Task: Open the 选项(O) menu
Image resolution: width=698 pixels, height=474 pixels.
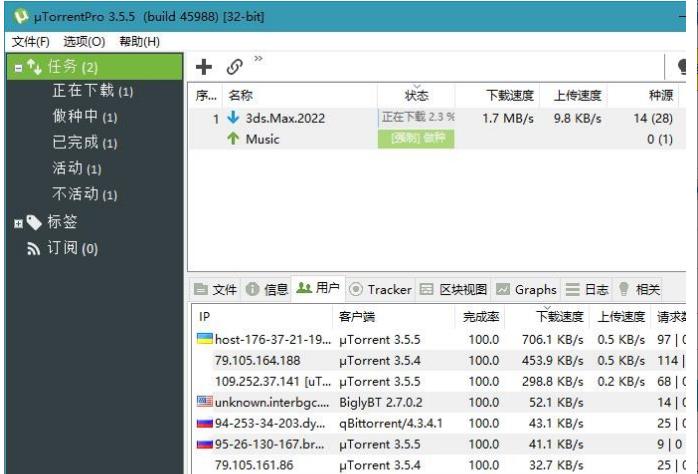Action: [x=84, y=42]
